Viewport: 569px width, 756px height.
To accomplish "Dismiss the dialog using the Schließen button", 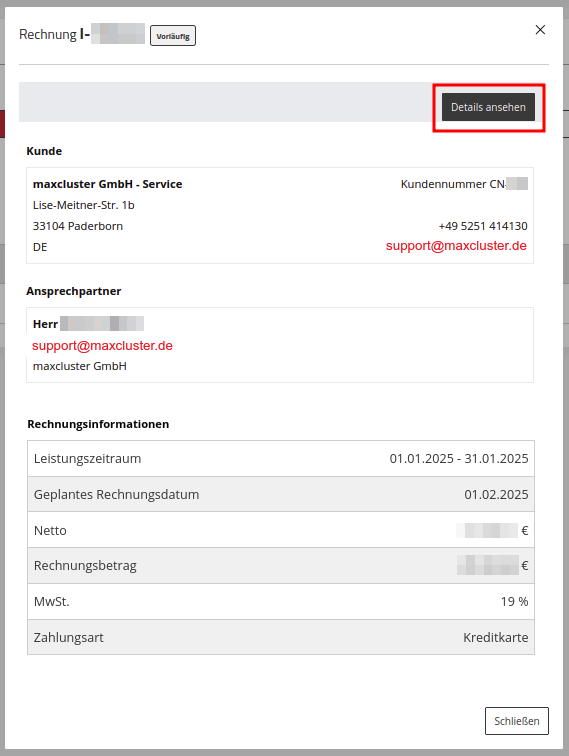I will pos(516,721).
